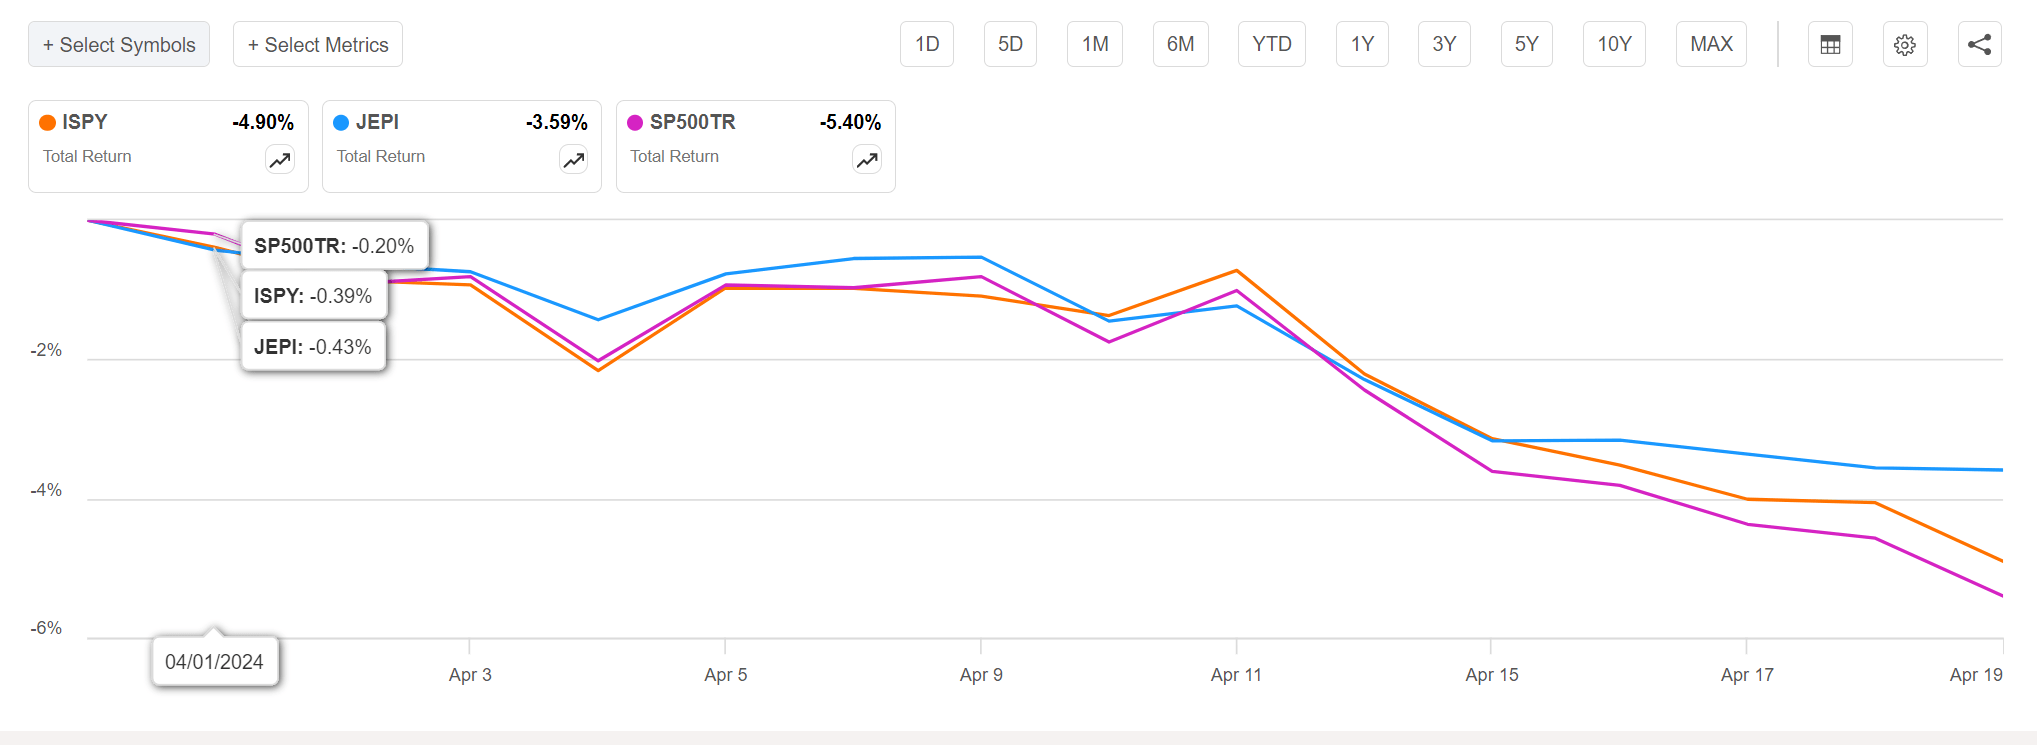Image resolution: width=2037 pixels, height=745 pixels.
Task: Switch chart to 6M range
Action: coord(1180,45)
